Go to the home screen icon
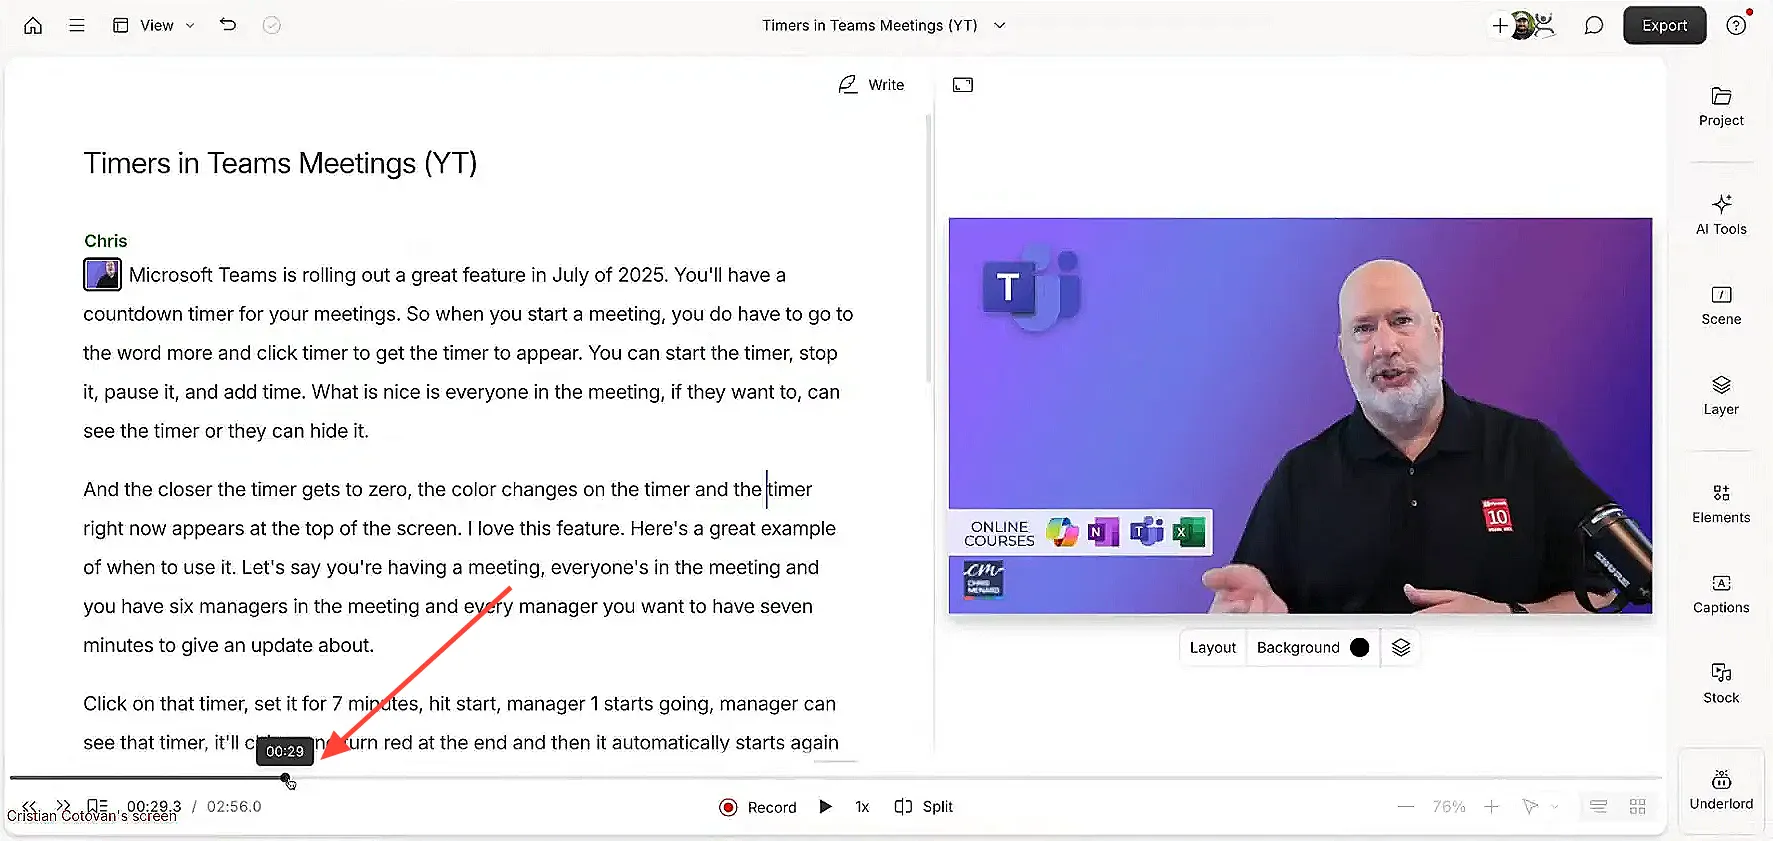The image size is (1773, 841). (33, 26)
